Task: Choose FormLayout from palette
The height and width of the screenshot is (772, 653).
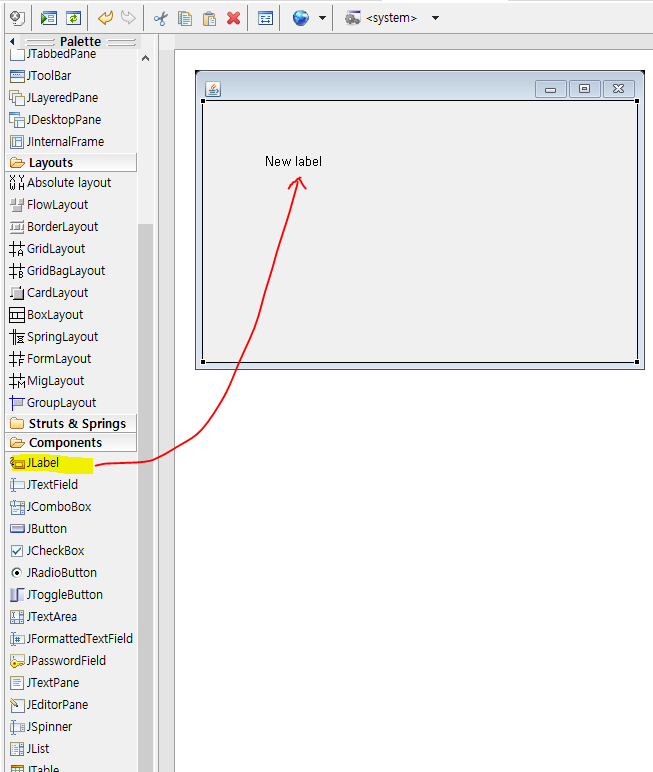Action: pos(51,359)
